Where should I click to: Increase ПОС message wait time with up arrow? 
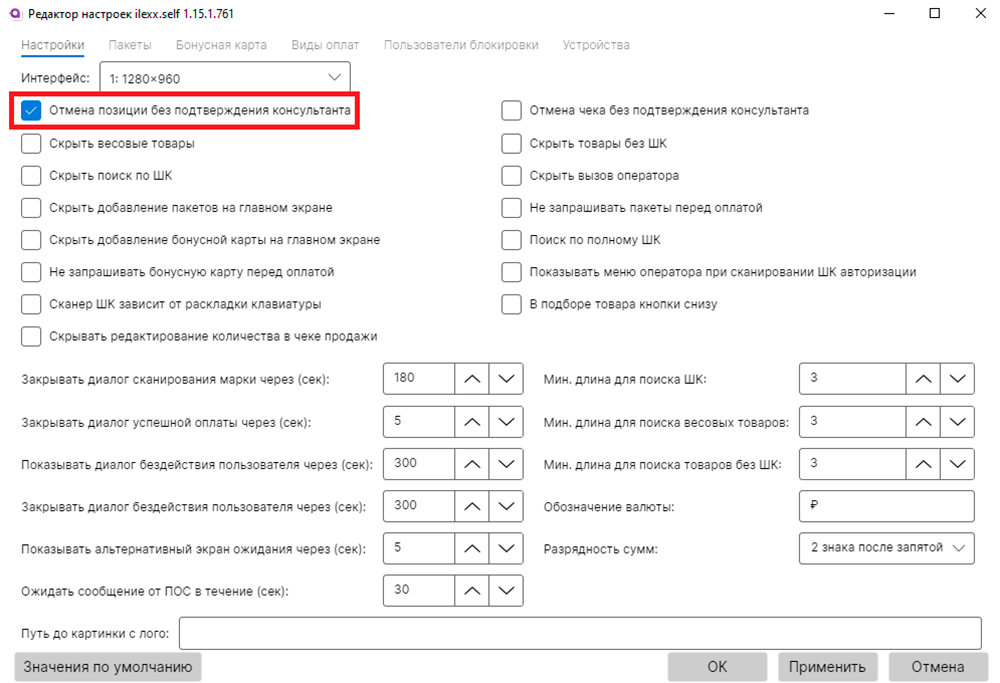tap(472, 590)
